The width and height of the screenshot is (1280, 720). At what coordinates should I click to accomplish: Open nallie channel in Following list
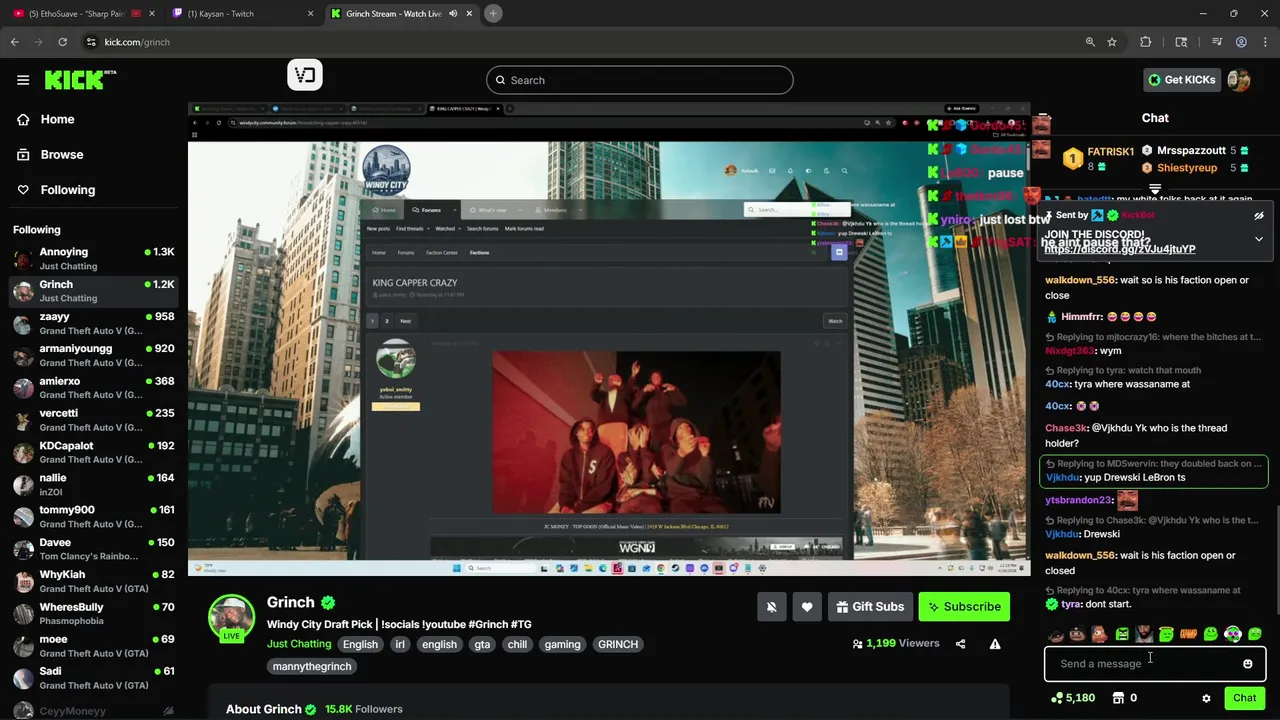tap(93, 484)
